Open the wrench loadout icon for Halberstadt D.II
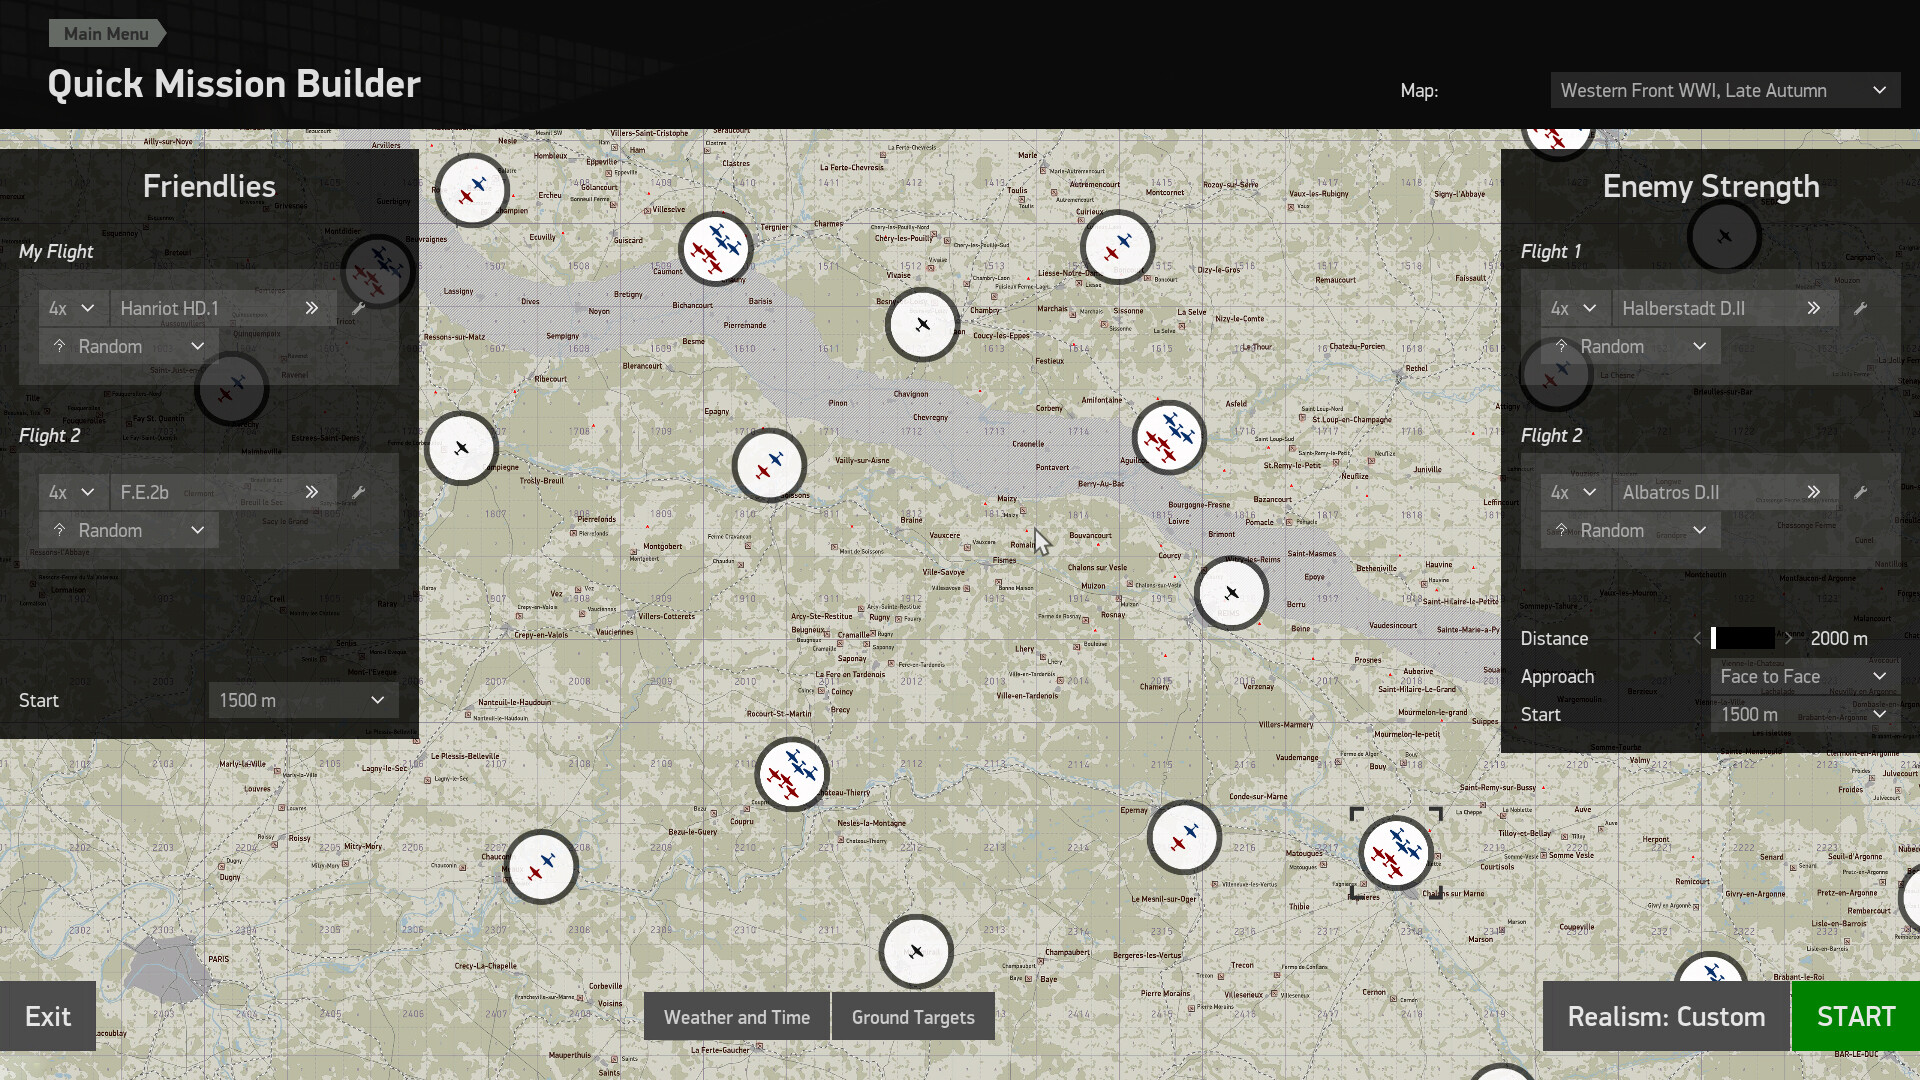Screen dimensions: 1920x1080 [x=1862, y=308]
